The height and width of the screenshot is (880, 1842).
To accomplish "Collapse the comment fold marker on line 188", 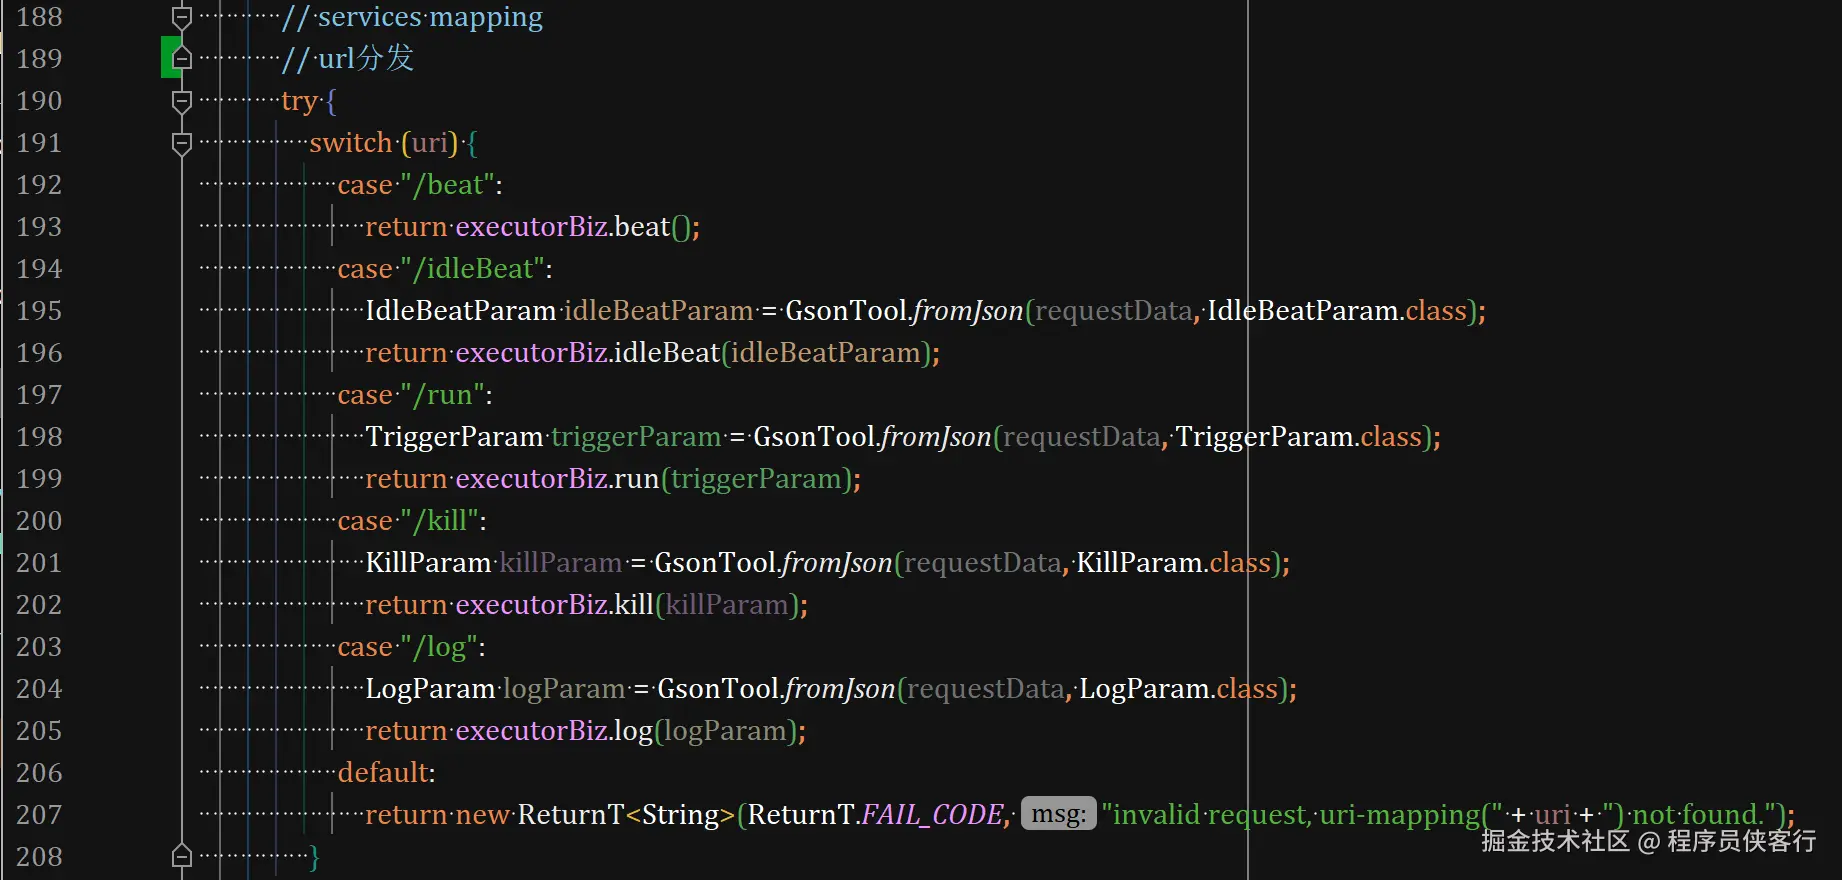I will 181,17.
